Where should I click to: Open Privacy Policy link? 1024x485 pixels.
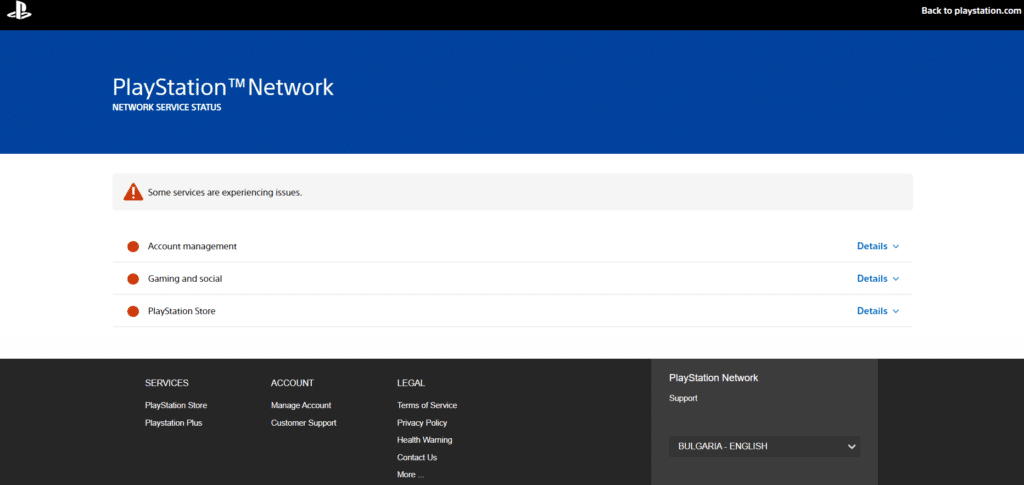[422, 423]
